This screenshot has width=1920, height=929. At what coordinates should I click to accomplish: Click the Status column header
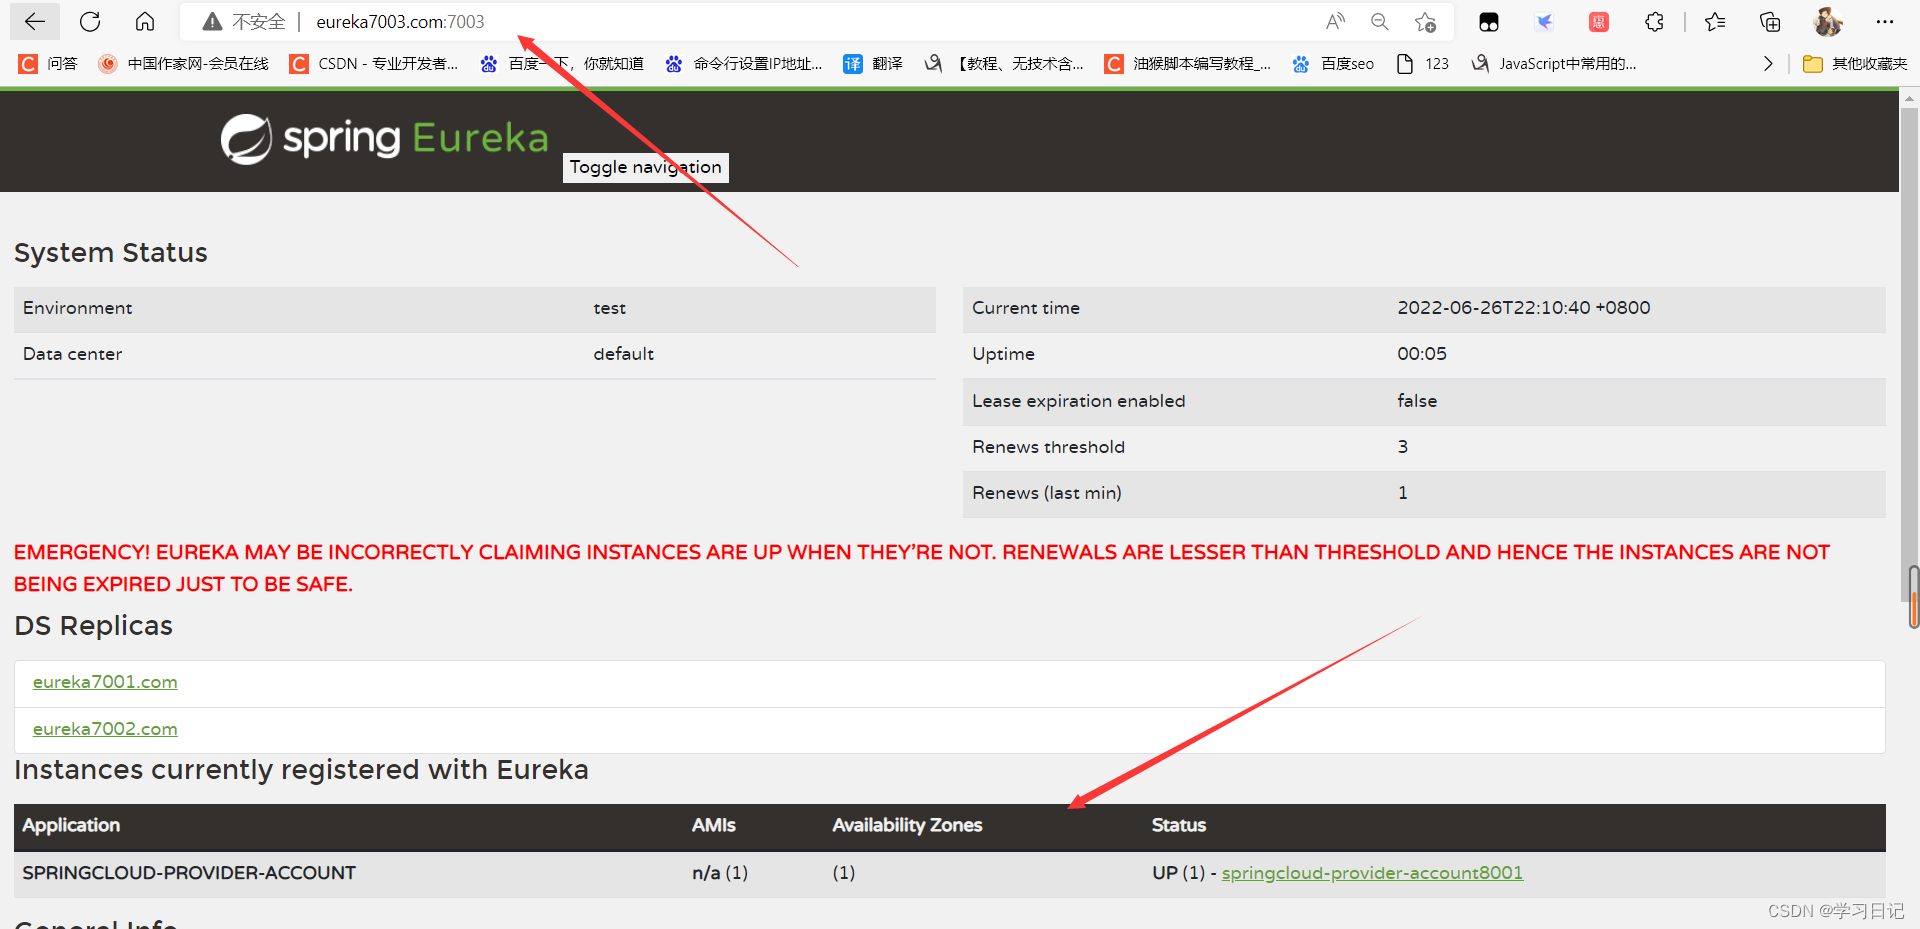[1178, 825]
